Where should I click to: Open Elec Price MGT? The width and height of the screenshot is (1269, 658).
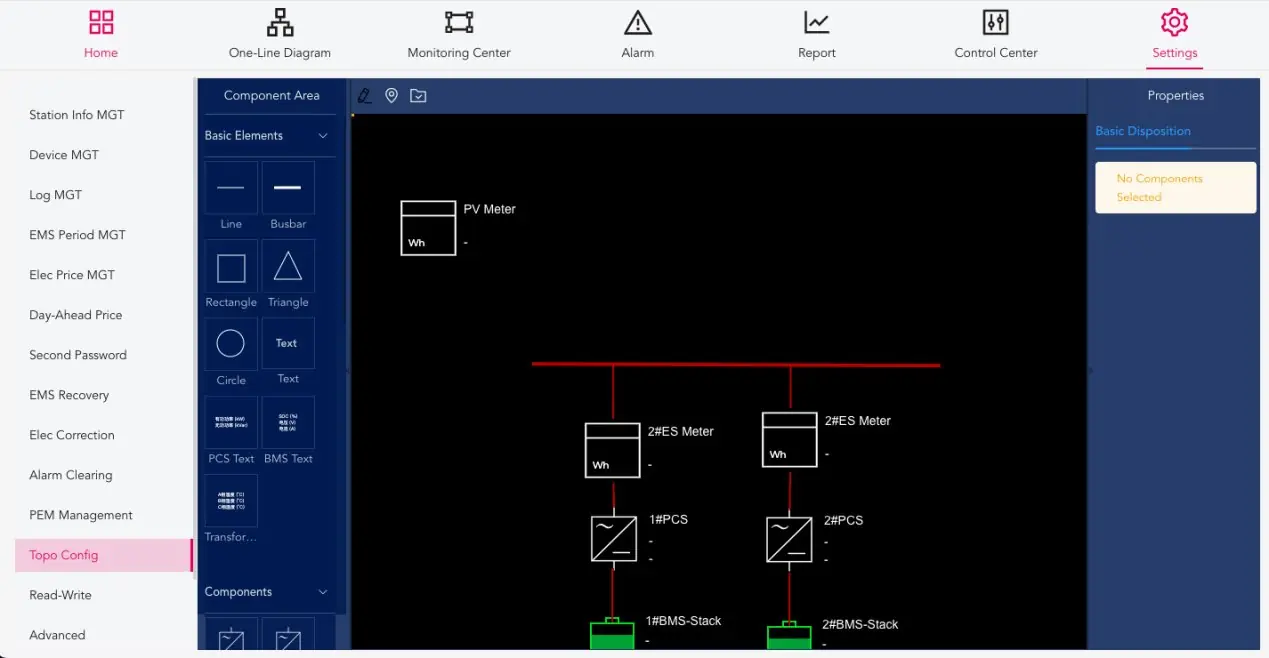72,275
